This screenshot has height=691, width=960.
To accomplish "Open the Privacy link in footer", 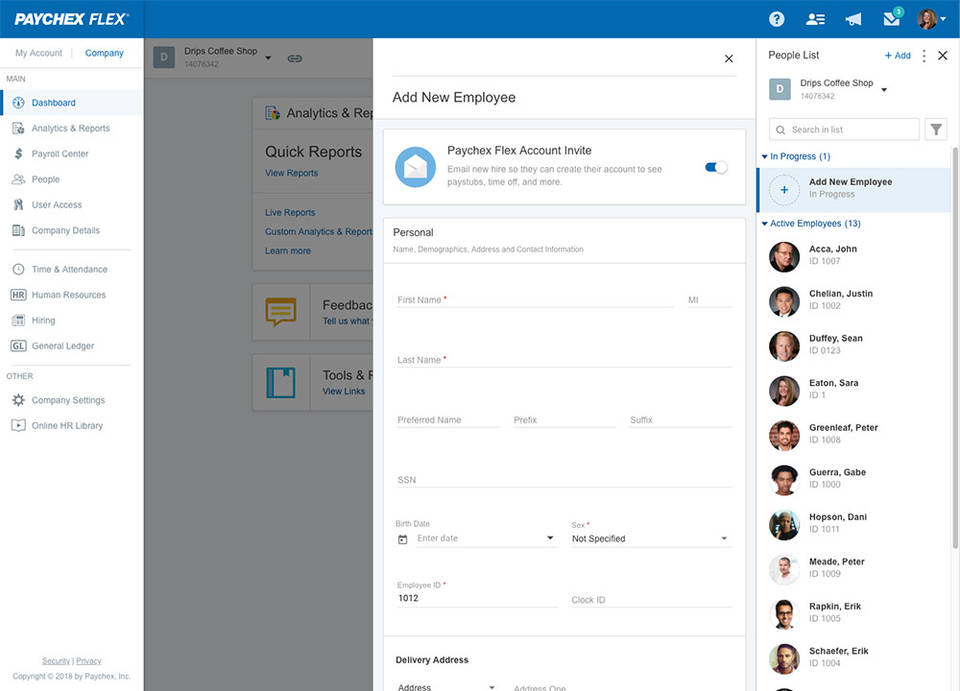I will (89, 661).
